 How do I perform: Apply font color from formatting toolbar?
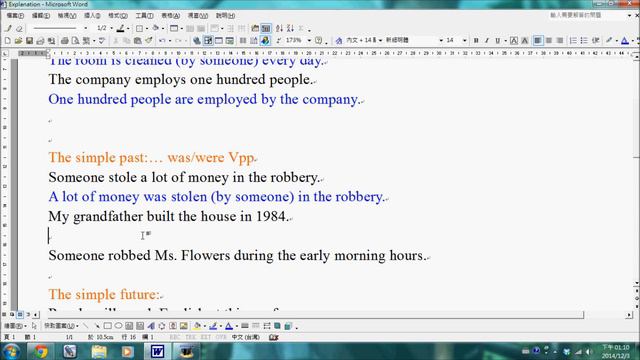click(625, 40)
